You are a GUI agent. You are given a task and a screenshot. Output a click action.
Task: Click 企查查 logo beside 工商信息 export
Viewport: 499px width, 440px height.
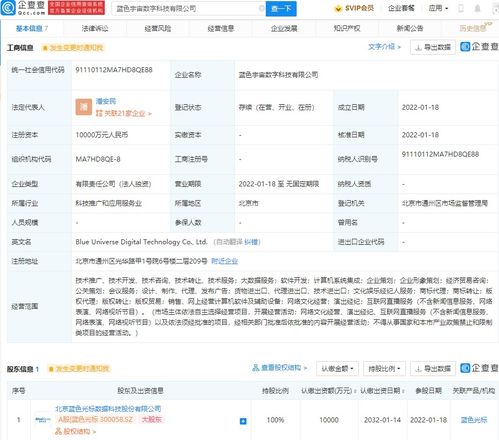coord(479,47)
